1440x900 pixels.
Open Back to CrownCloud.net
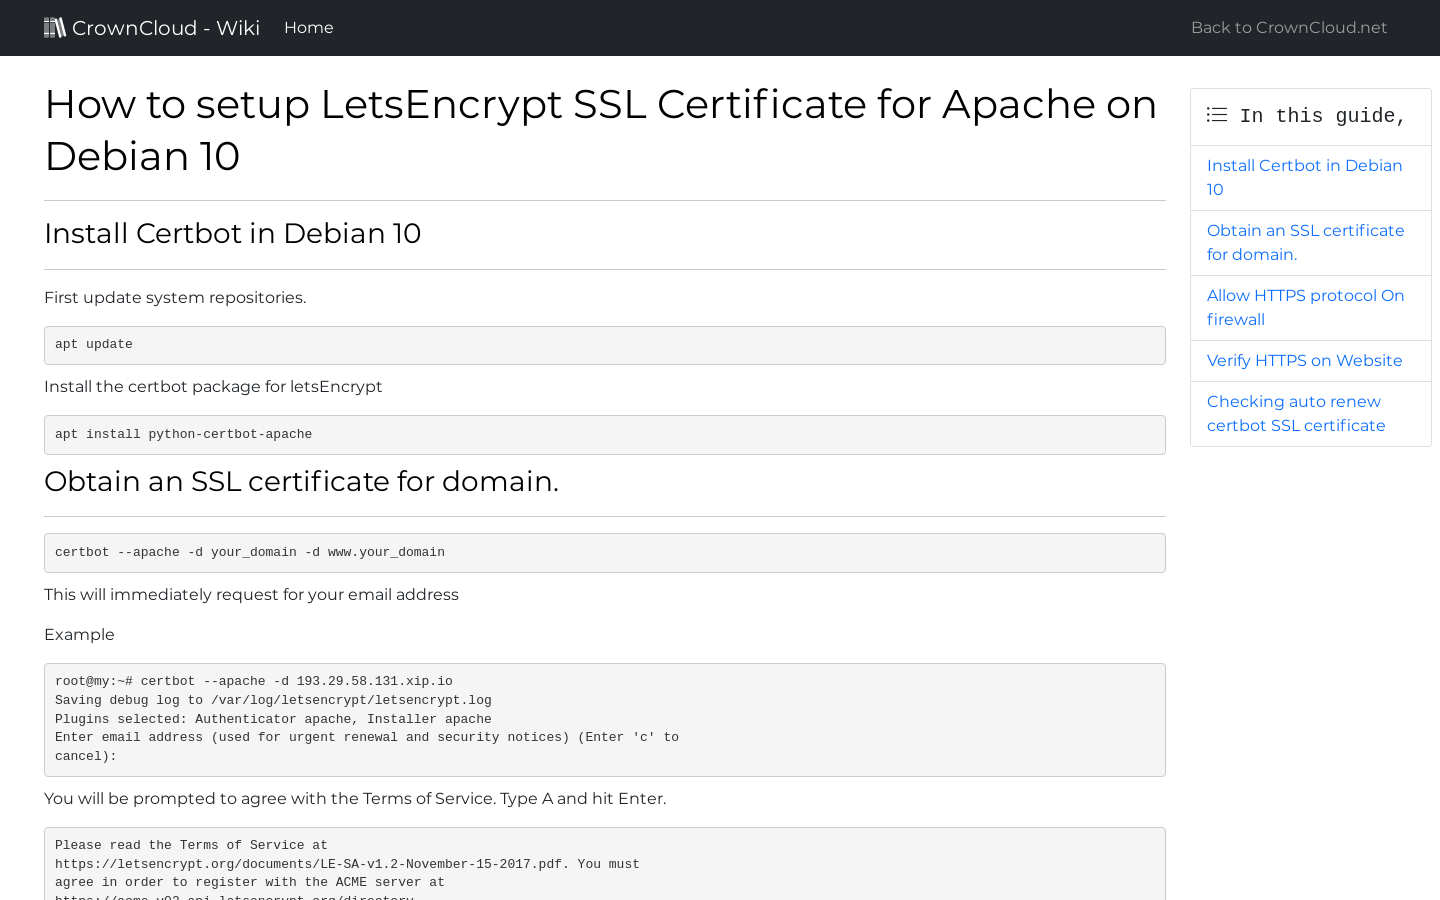click(x=1288, y=27)
